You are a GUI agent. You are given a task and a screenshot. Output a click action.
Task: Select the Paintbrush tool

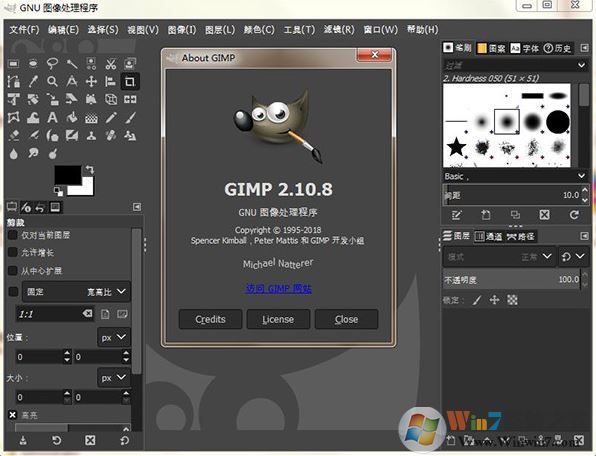coord(130,117)
